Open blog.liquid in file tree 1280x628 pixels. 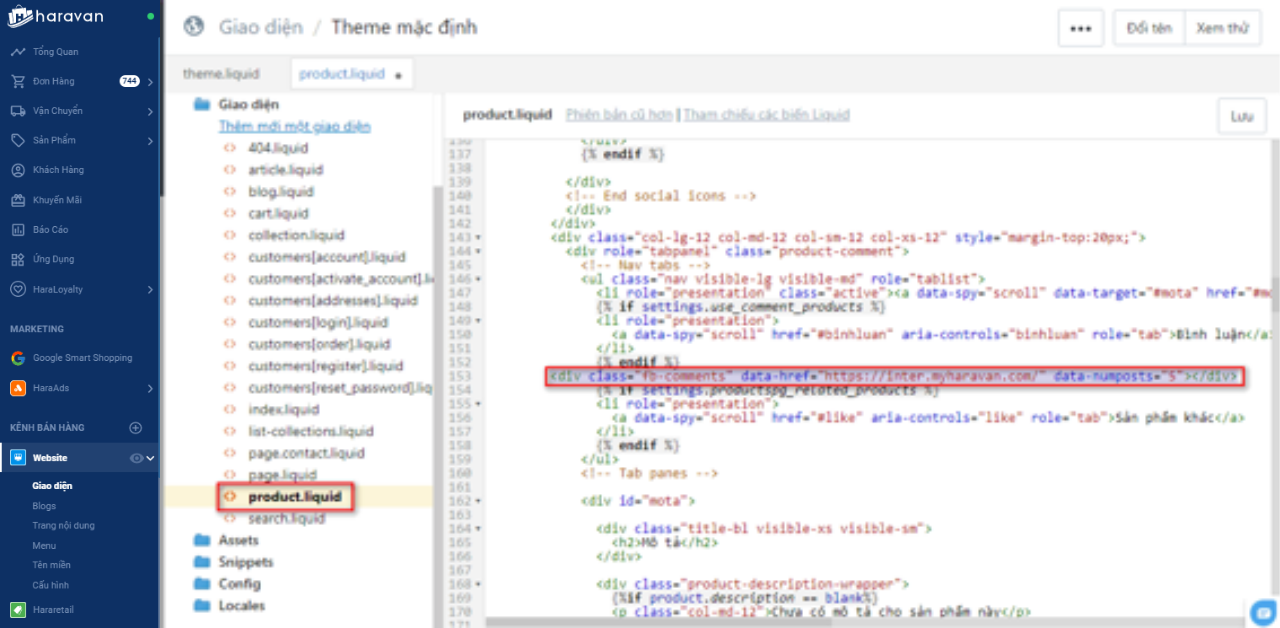281,192
